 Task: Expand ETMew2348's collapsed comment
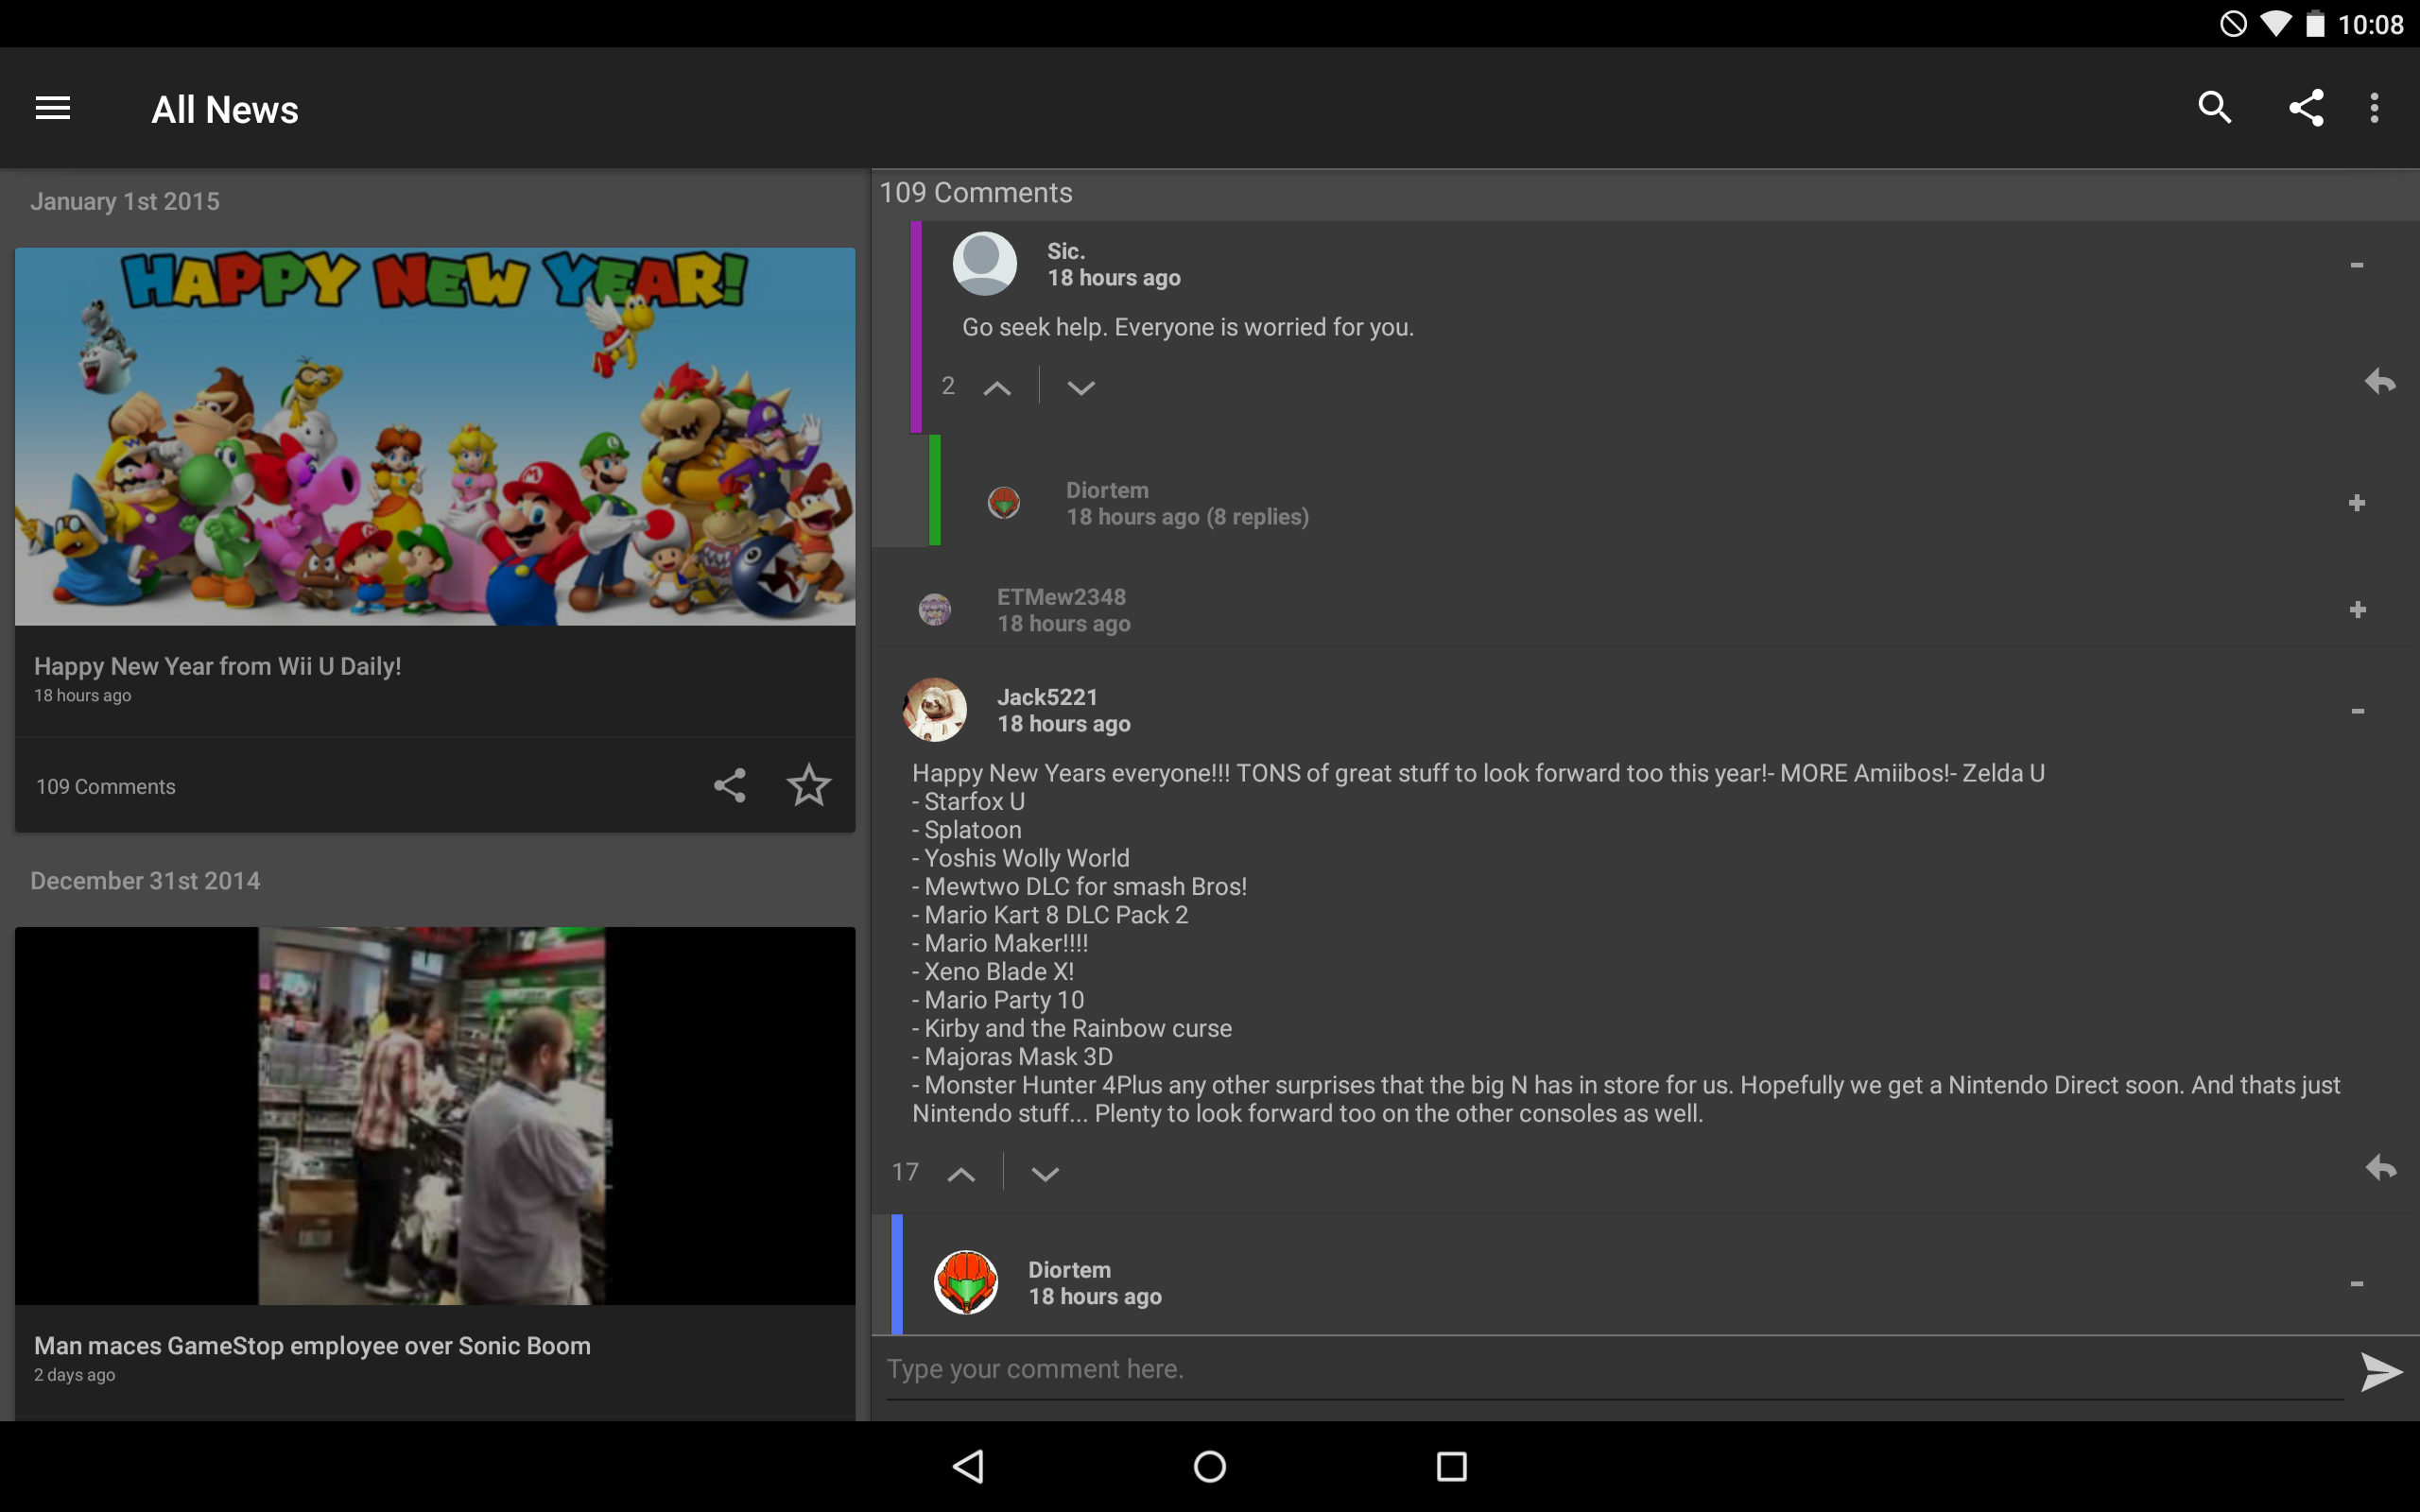point(2357,610)
